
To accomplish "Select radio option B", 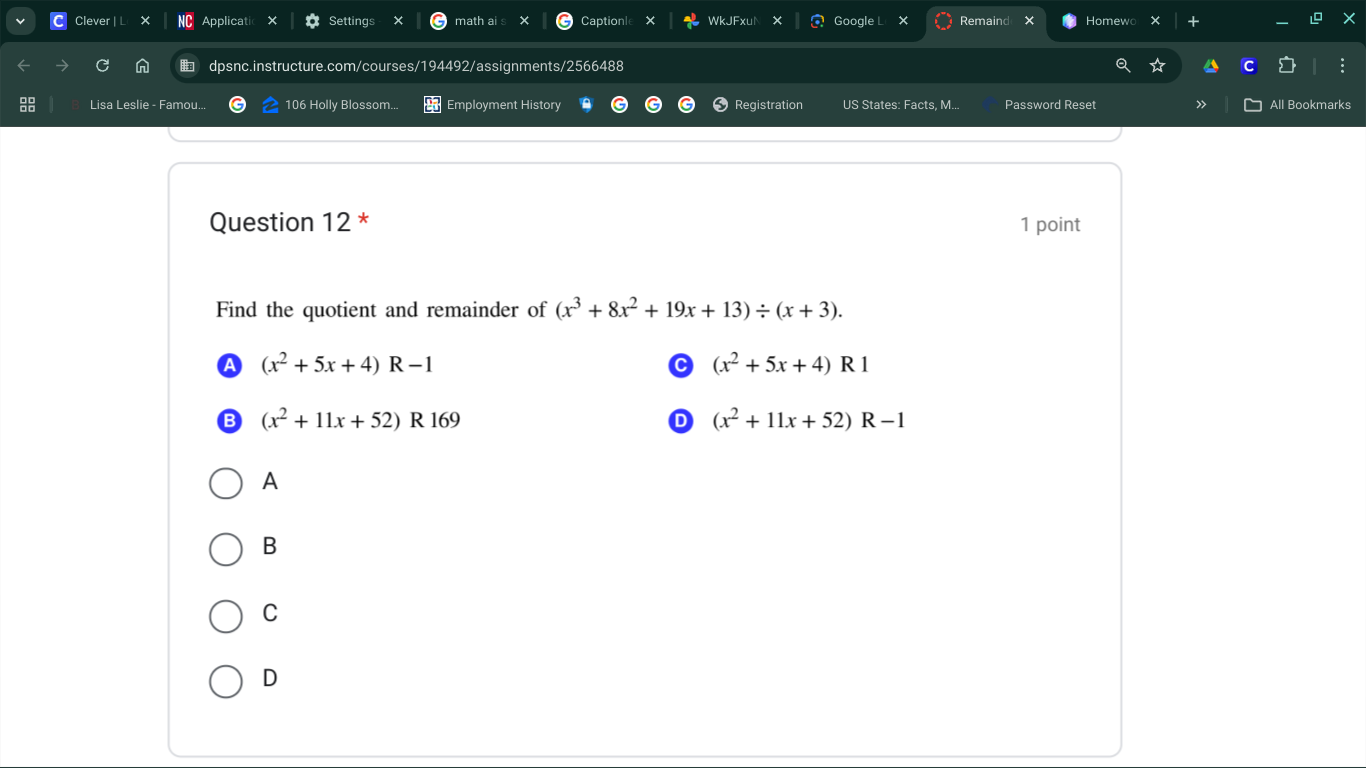I will coord(226,549).
